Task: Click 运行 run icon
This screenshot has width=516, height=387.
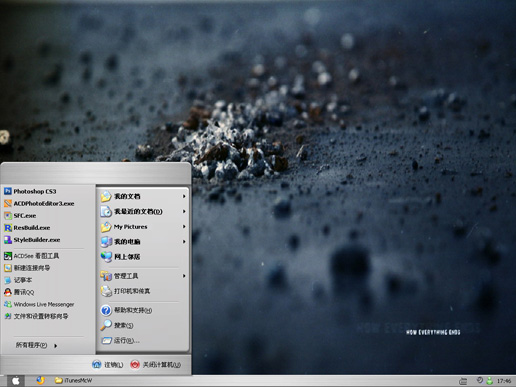Action: 106,340
